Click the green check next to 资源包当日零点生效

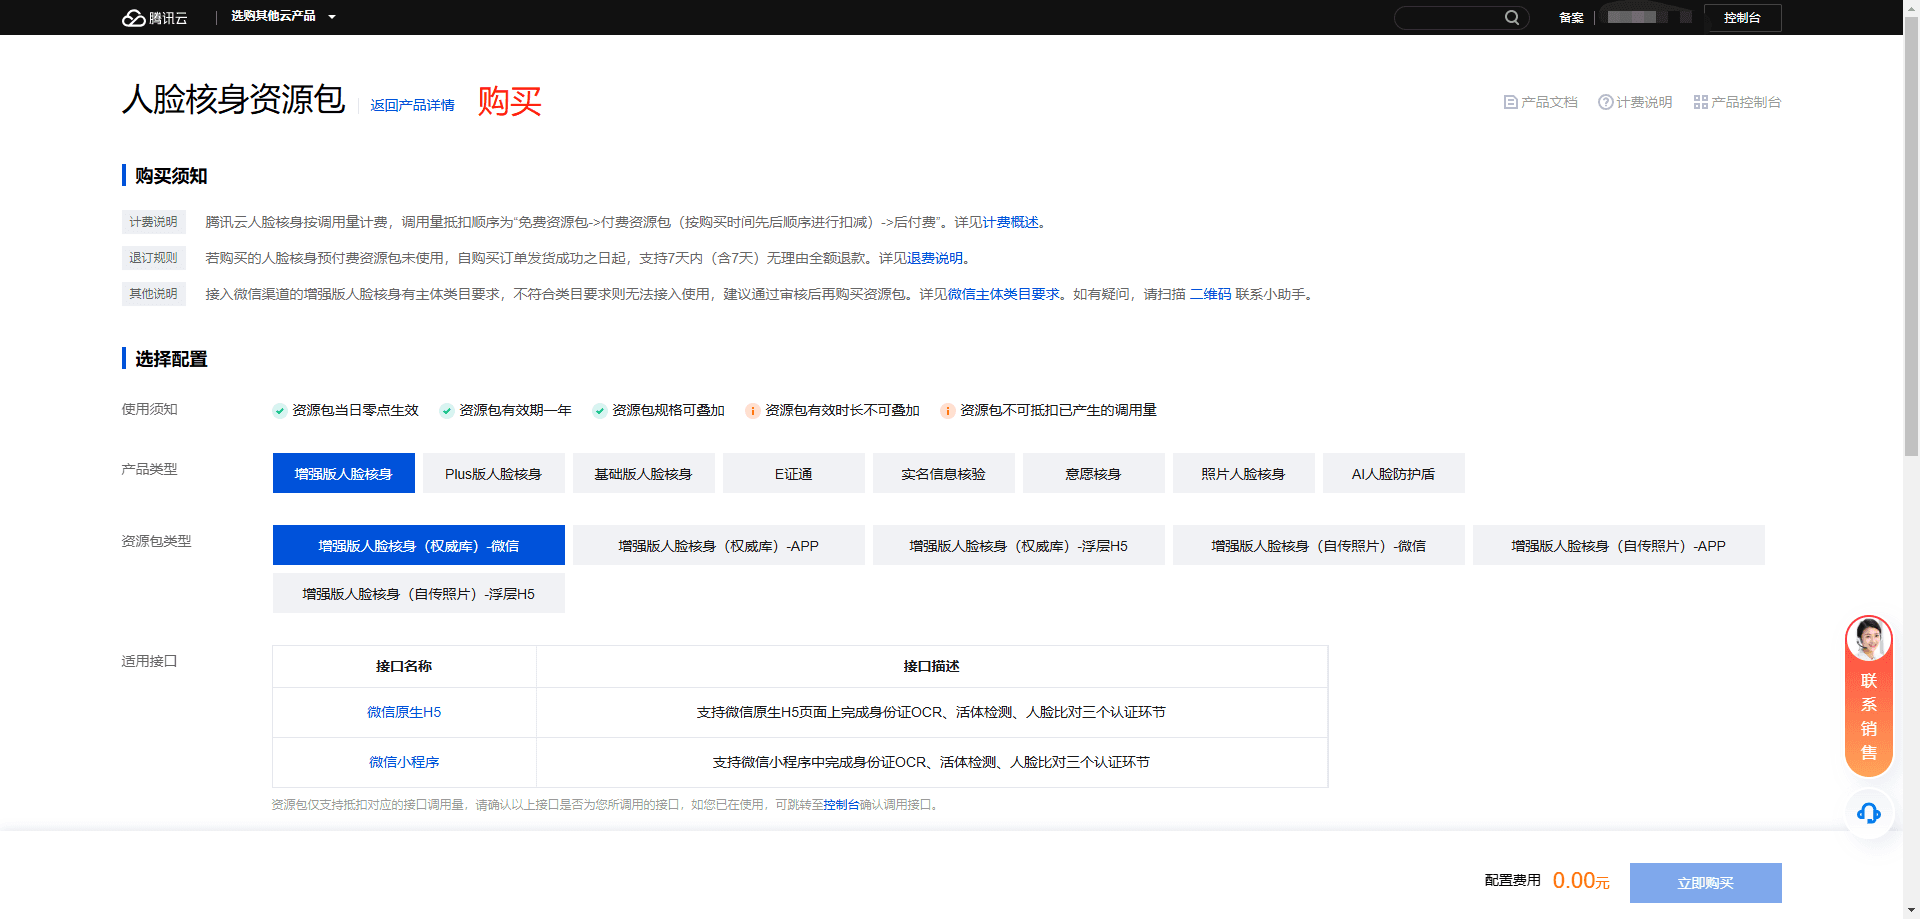[280, 411]
